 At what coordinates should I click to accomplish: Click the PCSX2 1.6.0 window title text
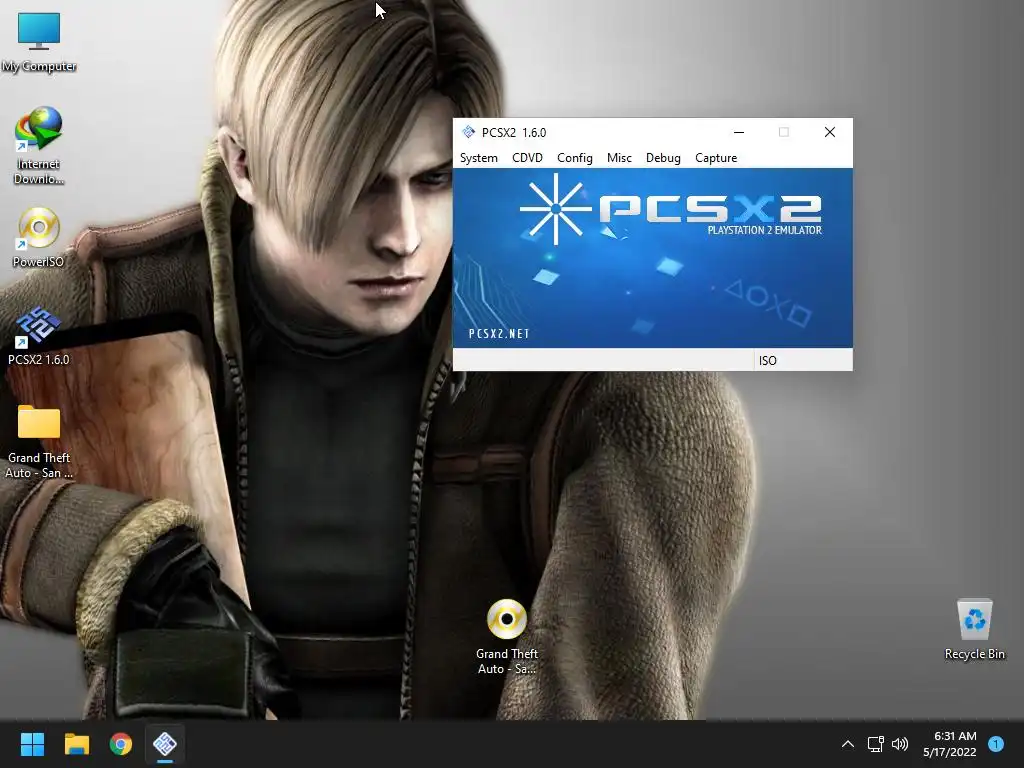click(514, 133)
